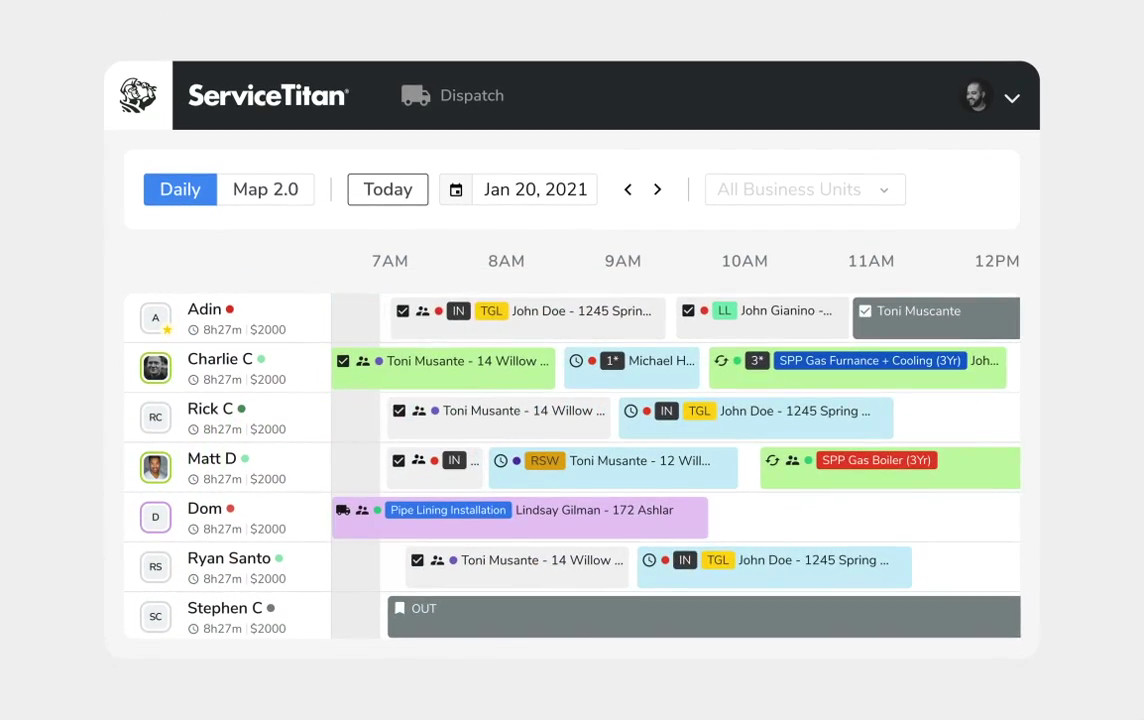
Task: Open SPP Gas Furnance + Cooling (3Yr) label
Action: (870, 360)
